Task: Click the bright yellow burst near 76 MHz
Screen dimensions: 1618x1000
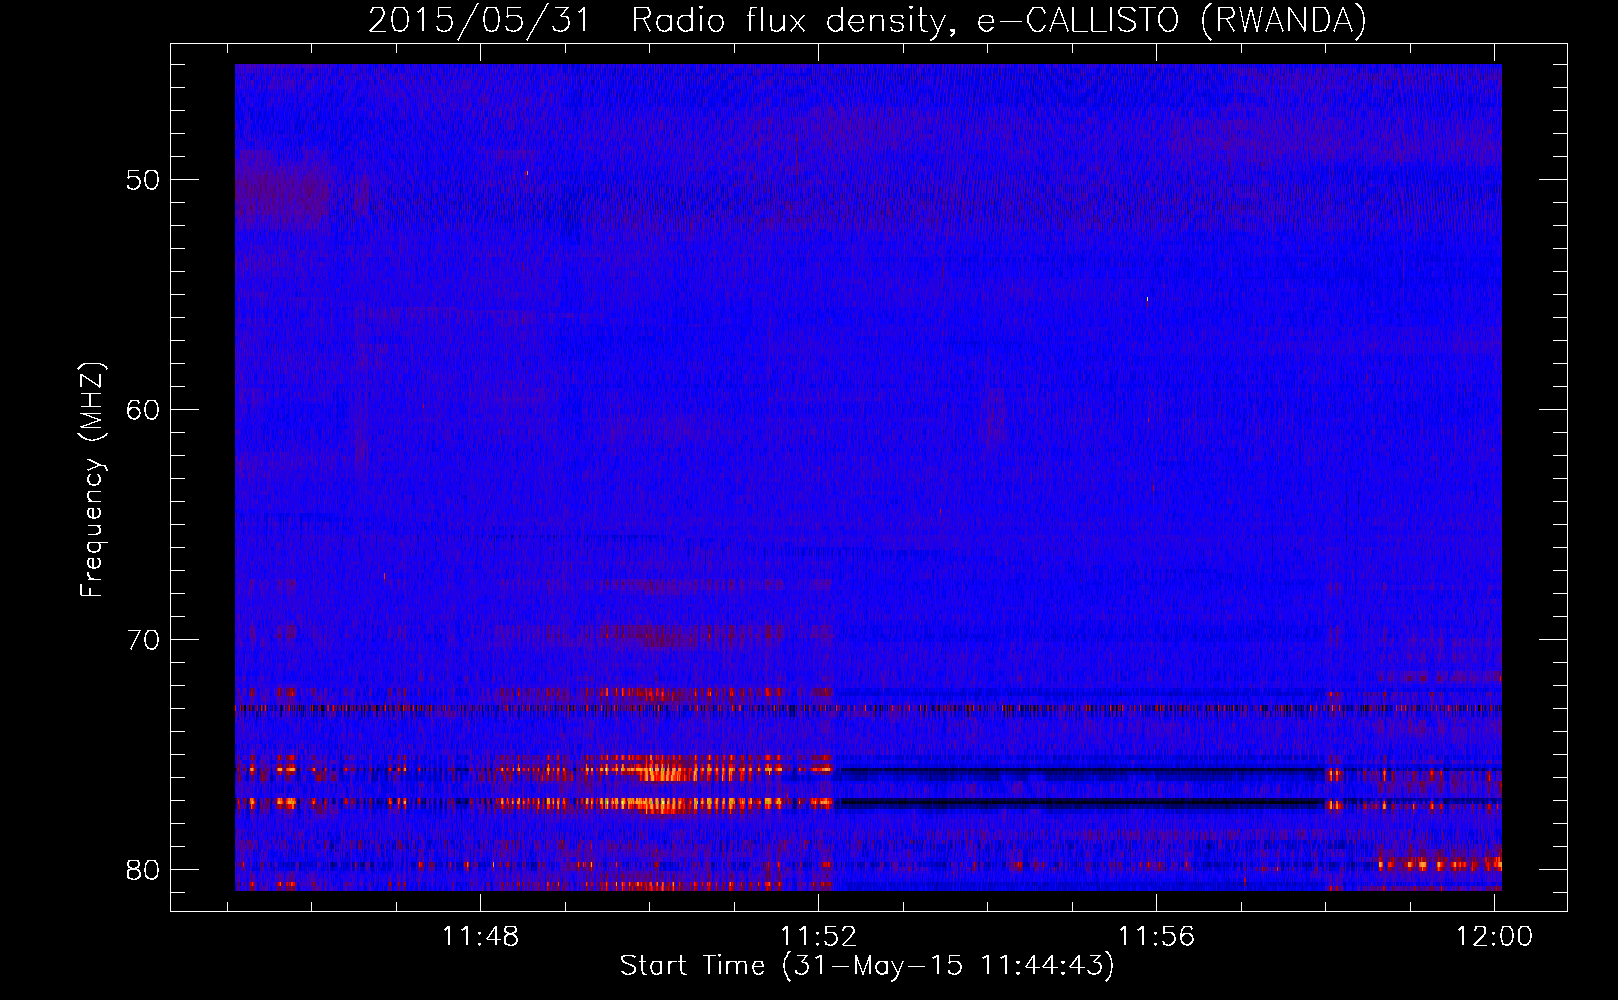Action: tap(664, 769)
